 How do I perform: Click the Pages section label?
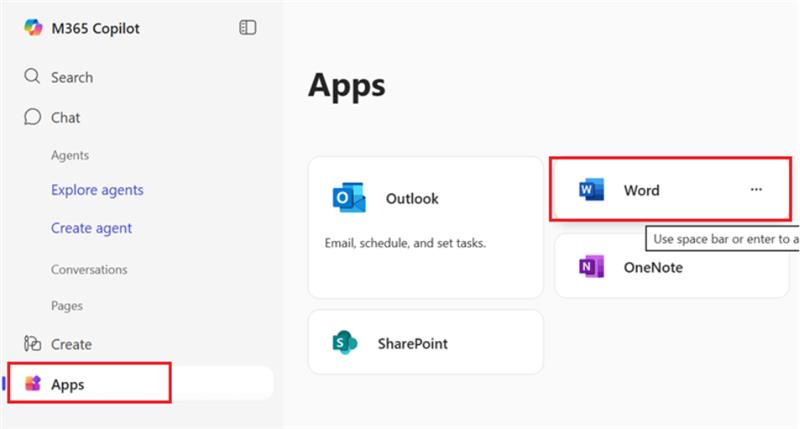[66, 306]
